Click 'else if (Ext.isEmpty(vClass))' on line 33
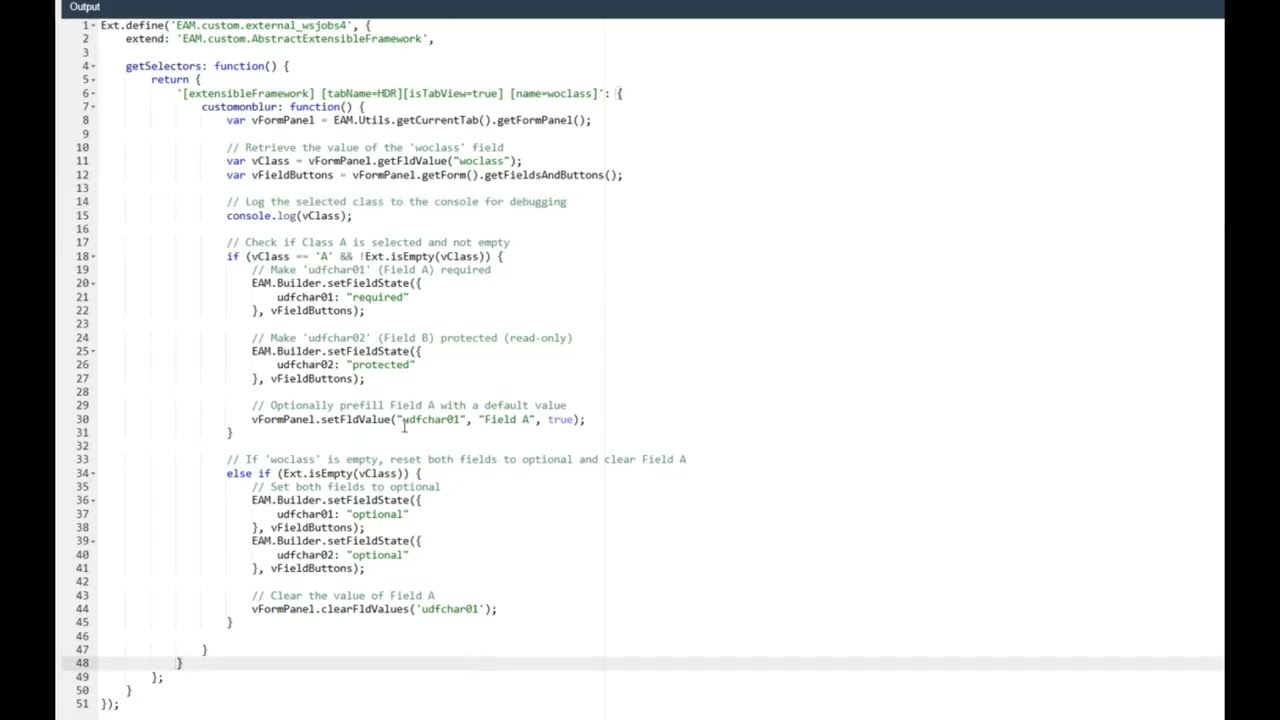Screen dimensions: 1280x720 [x=318, y=474]
